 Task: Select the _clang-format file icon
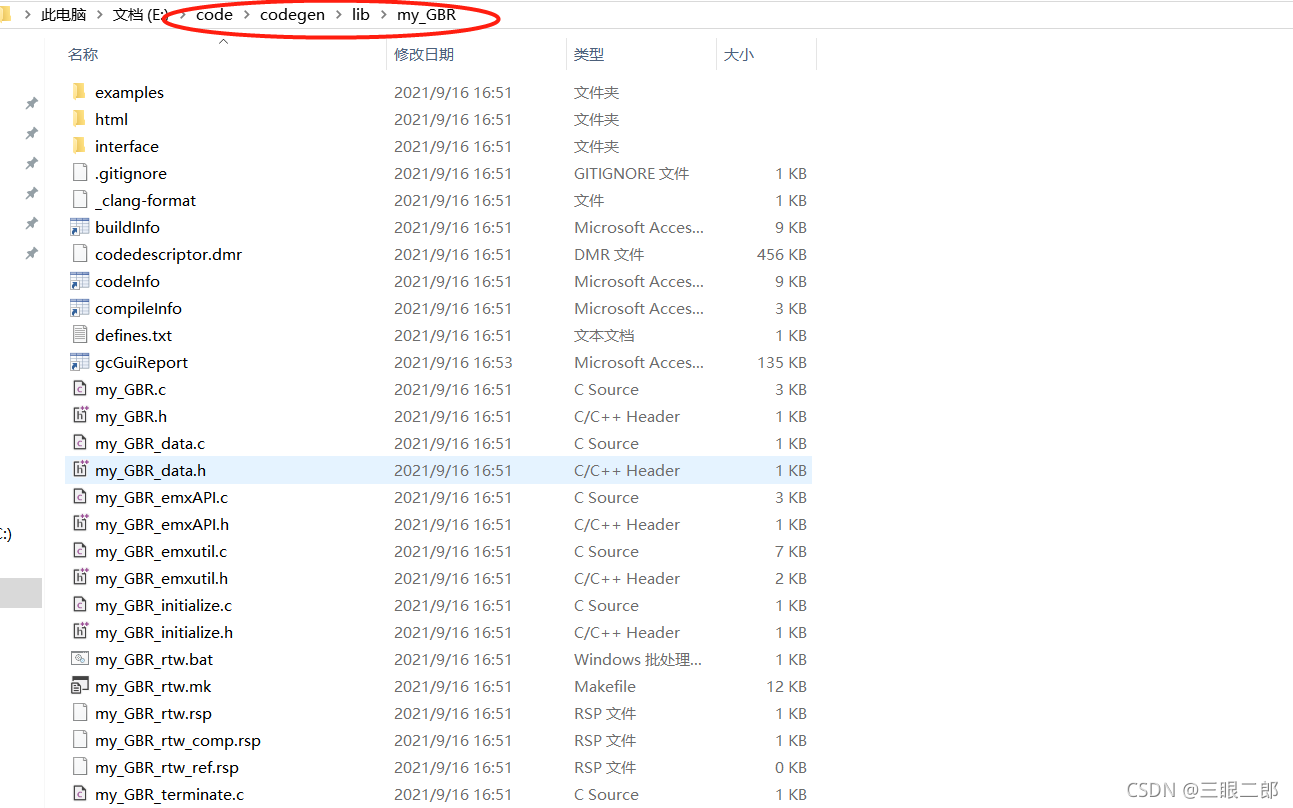[x=80, y=200]
